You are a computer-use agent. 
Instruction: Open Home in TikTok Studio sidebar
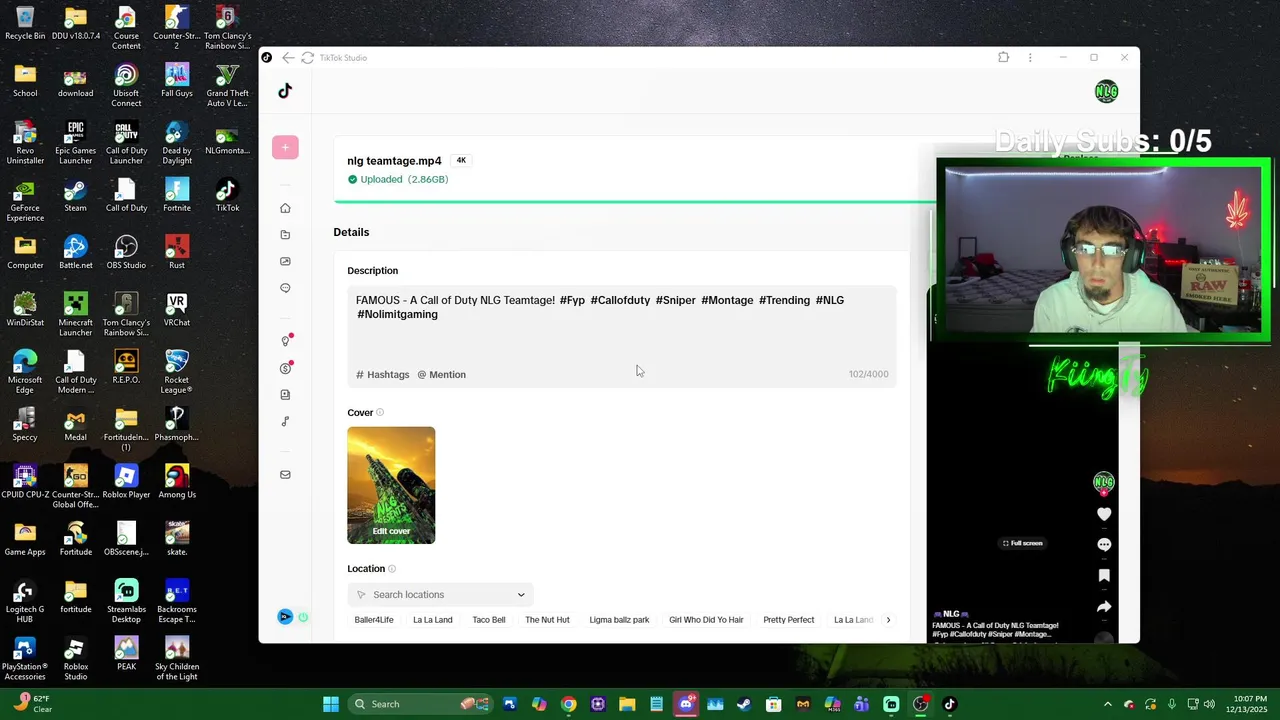[285, 208]
